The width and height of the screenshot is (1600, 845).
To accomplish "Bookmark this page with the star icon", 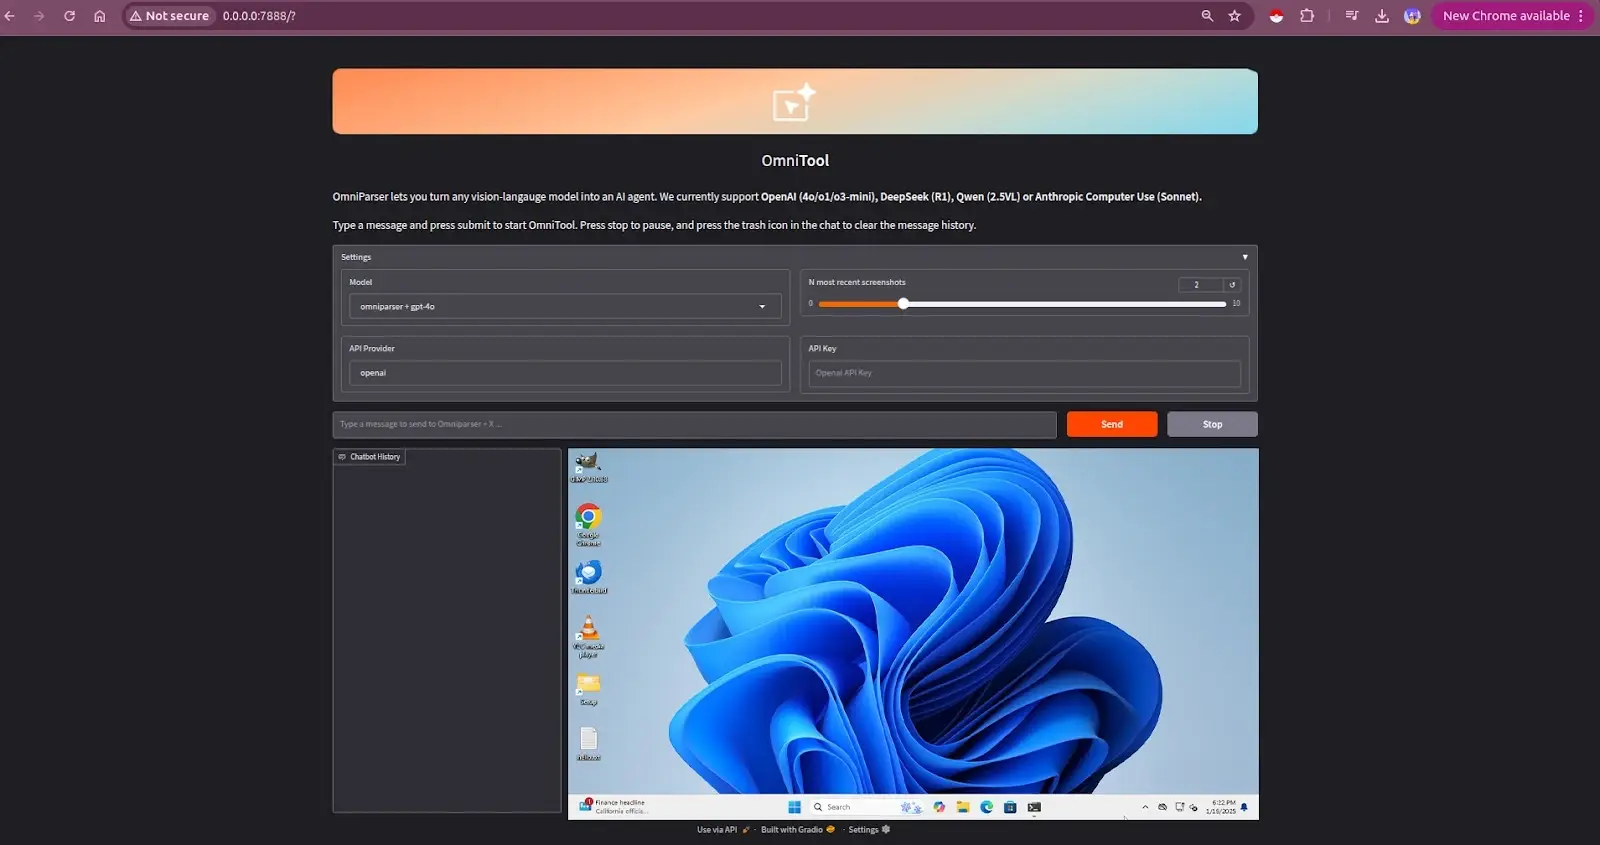I will [x=1235, y=16].
